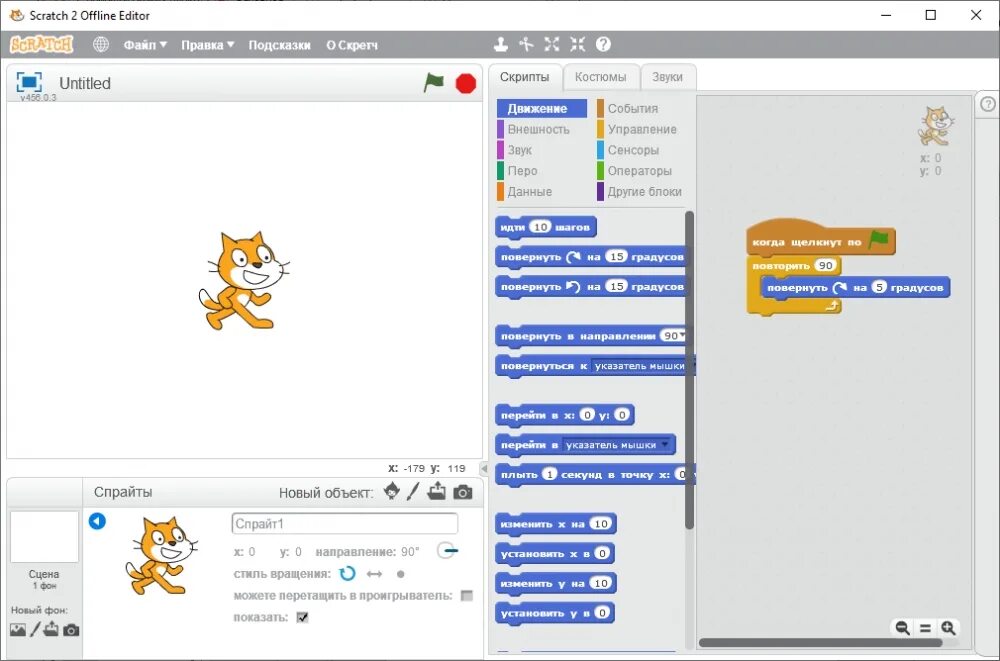The width and height of the screenshot is (1000, 661).
Task: Switch stage to full screen mode
Action: click(x=29, y=82)
